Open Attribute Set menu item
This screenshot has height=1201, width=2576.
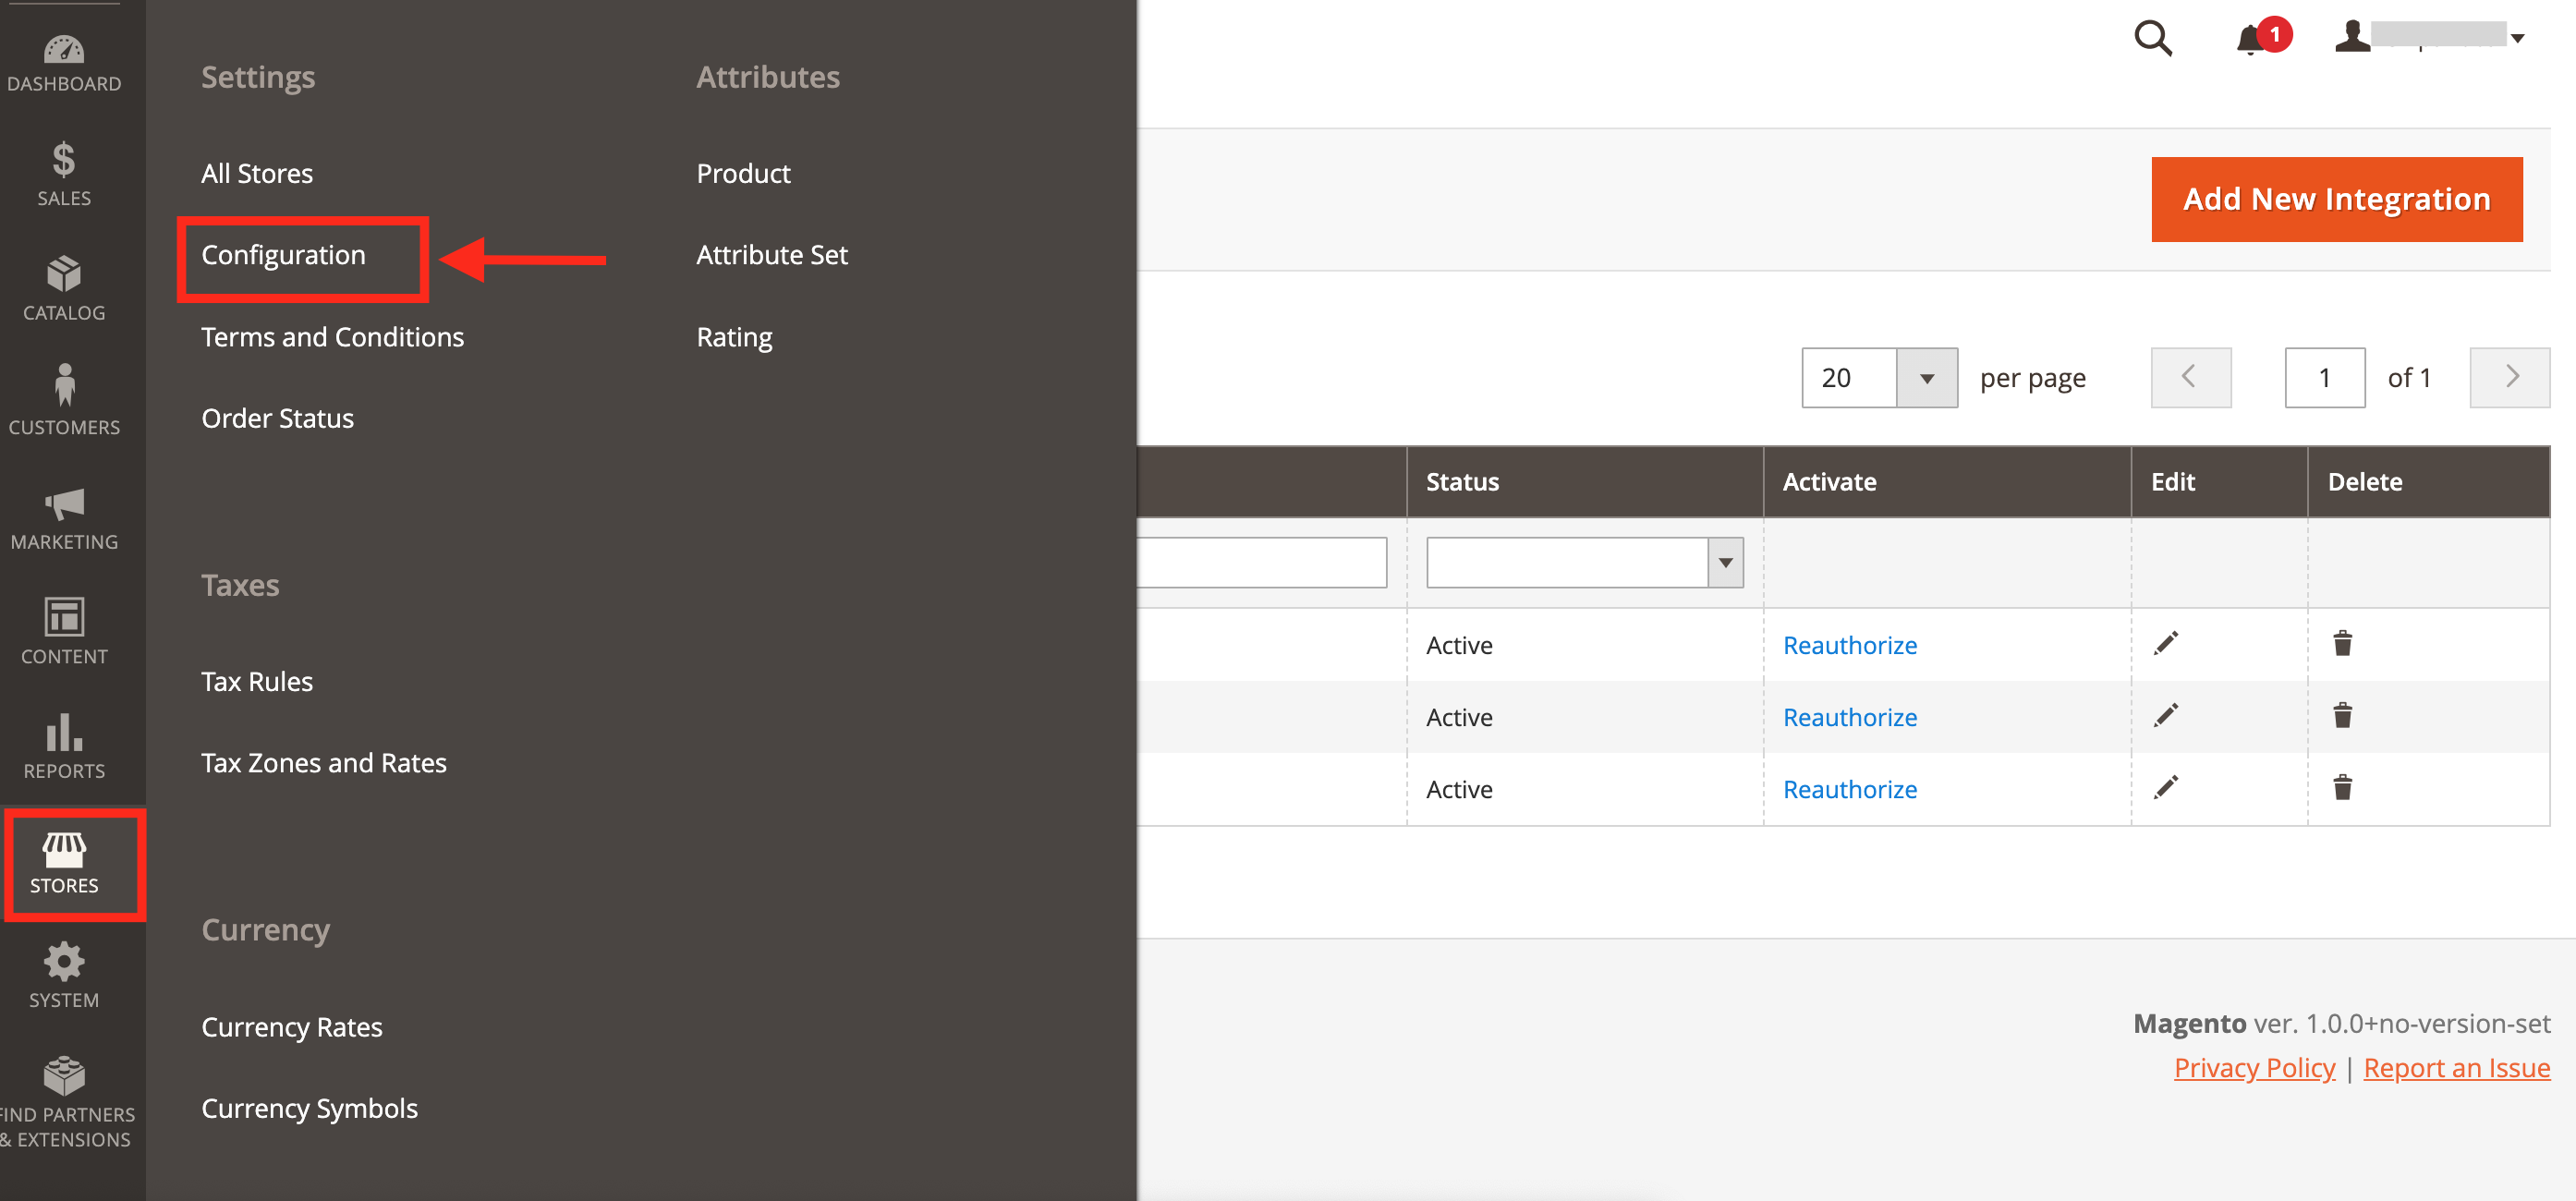coord(772,255)
